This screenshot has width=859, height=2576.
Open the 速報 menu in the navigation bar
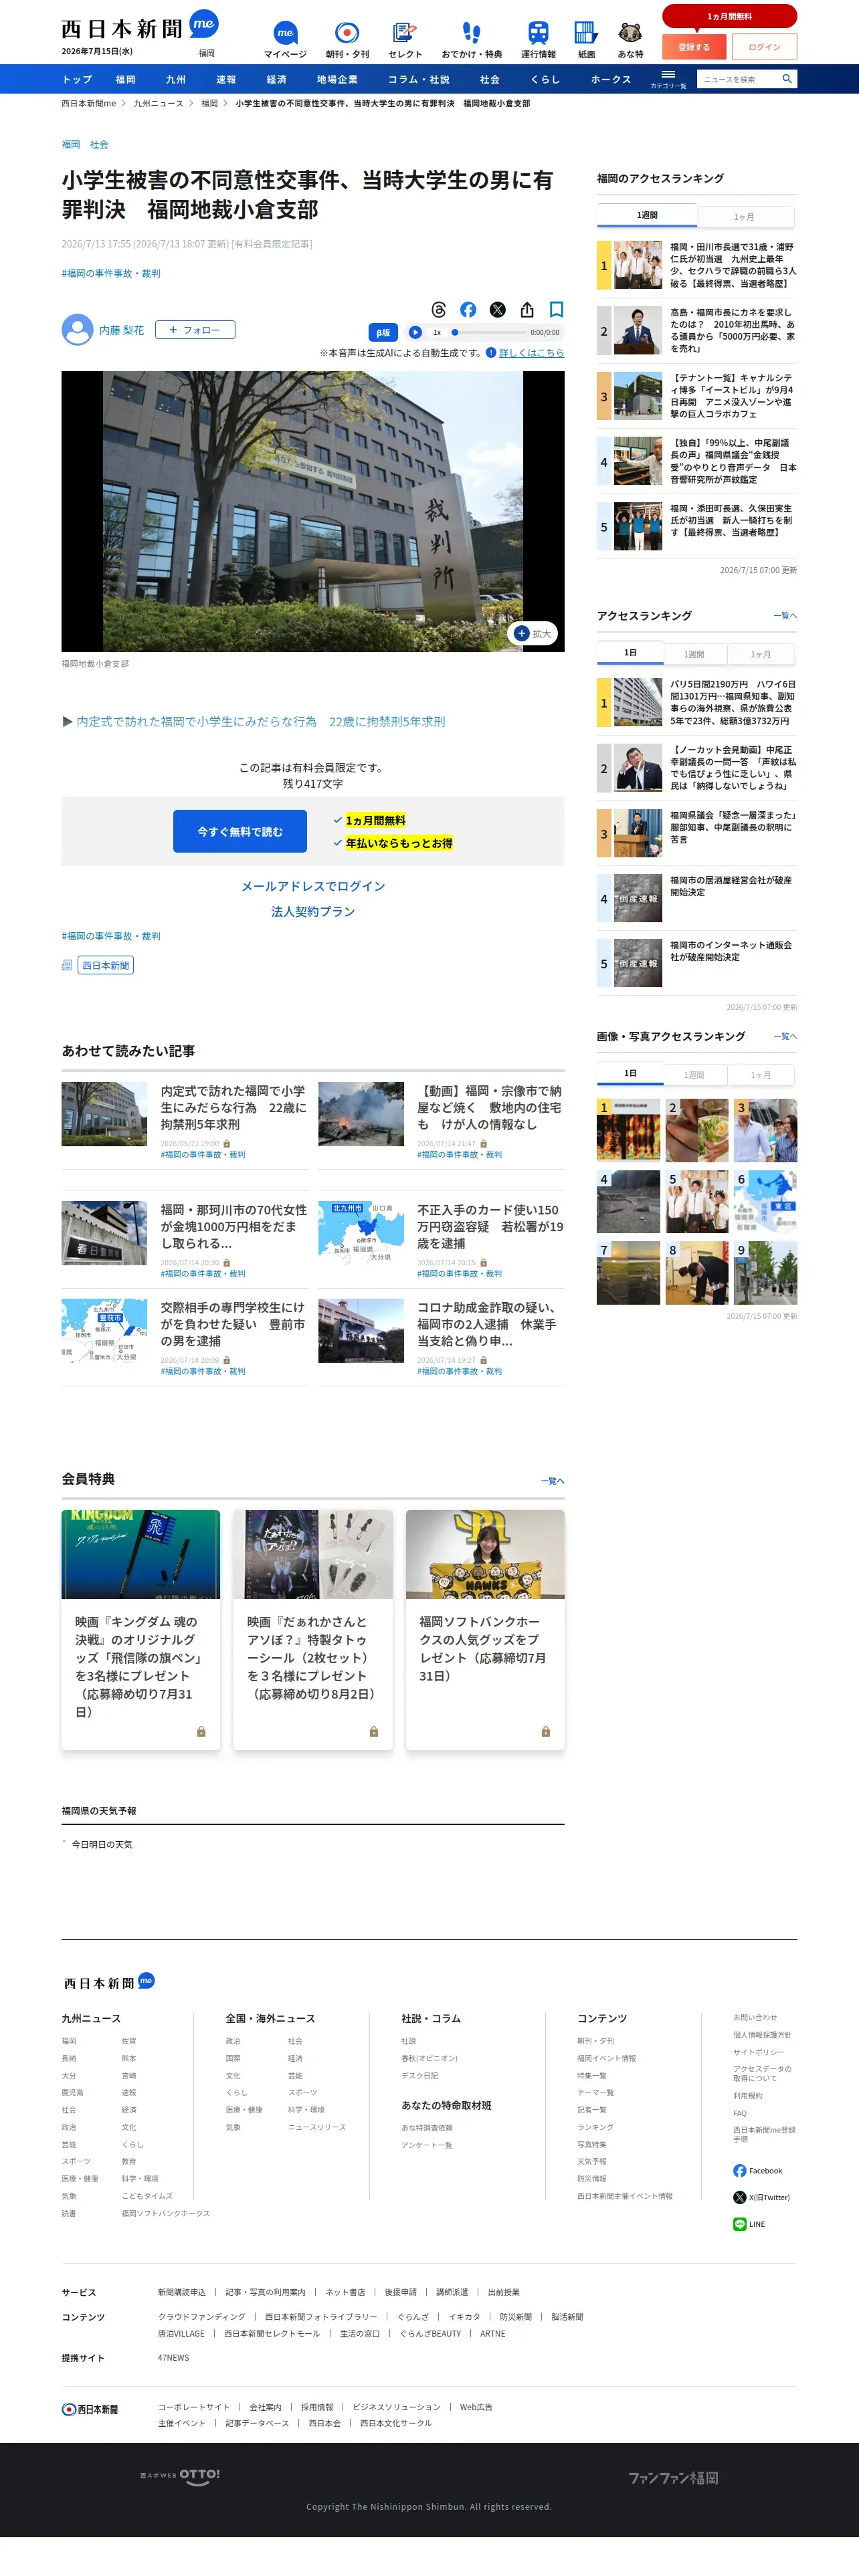pyautogui.click(x=226, y=79)
